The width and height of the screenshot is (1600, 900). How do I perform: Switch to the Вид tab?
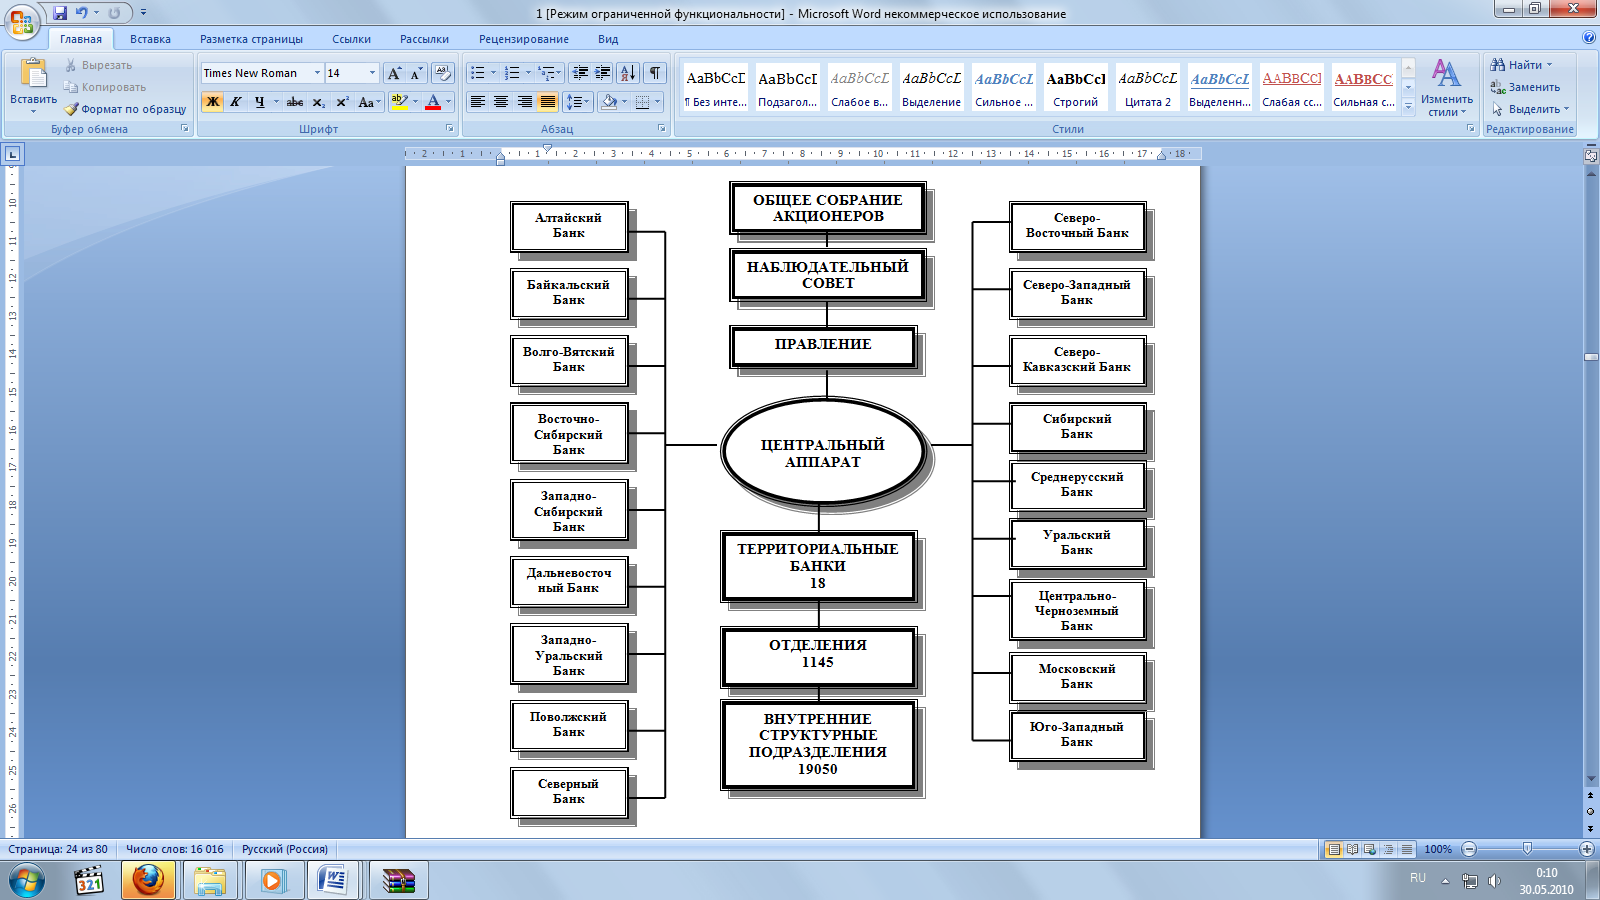tap(608, 39)
